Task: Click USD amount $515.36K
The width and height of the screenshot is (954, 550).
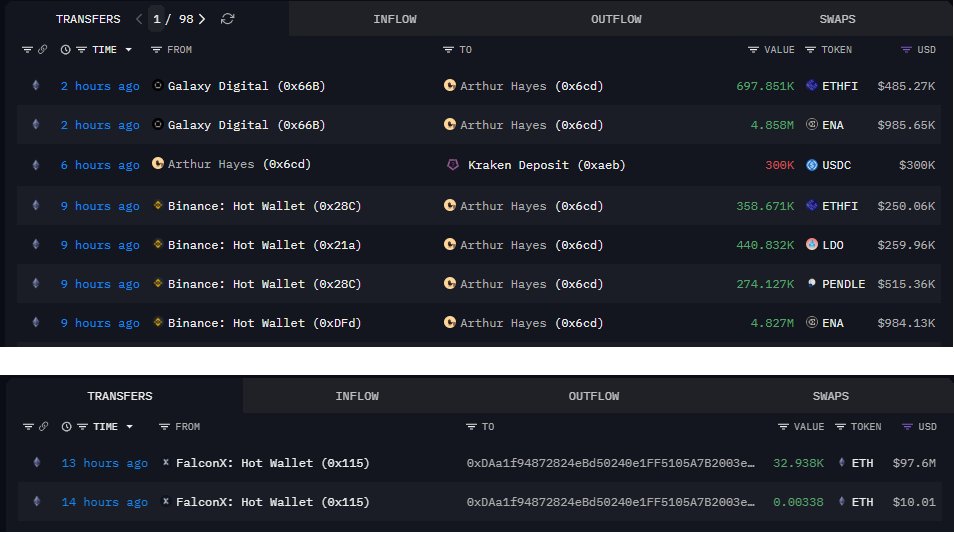Action: [x=906, y=284]
